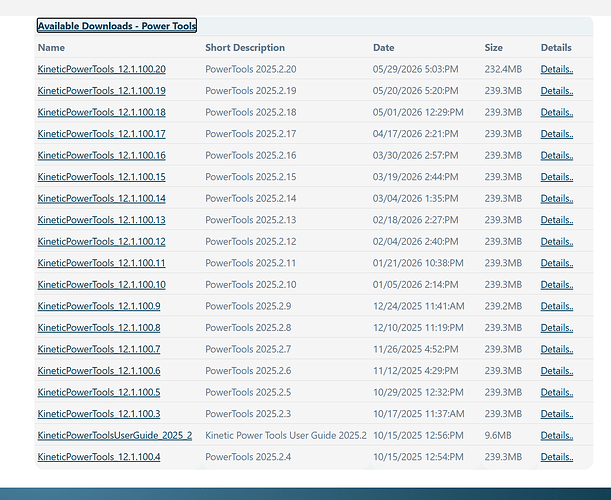
Task: Select the date '10/15/2025 12:56:PM'
Action: tap(419, 435)
